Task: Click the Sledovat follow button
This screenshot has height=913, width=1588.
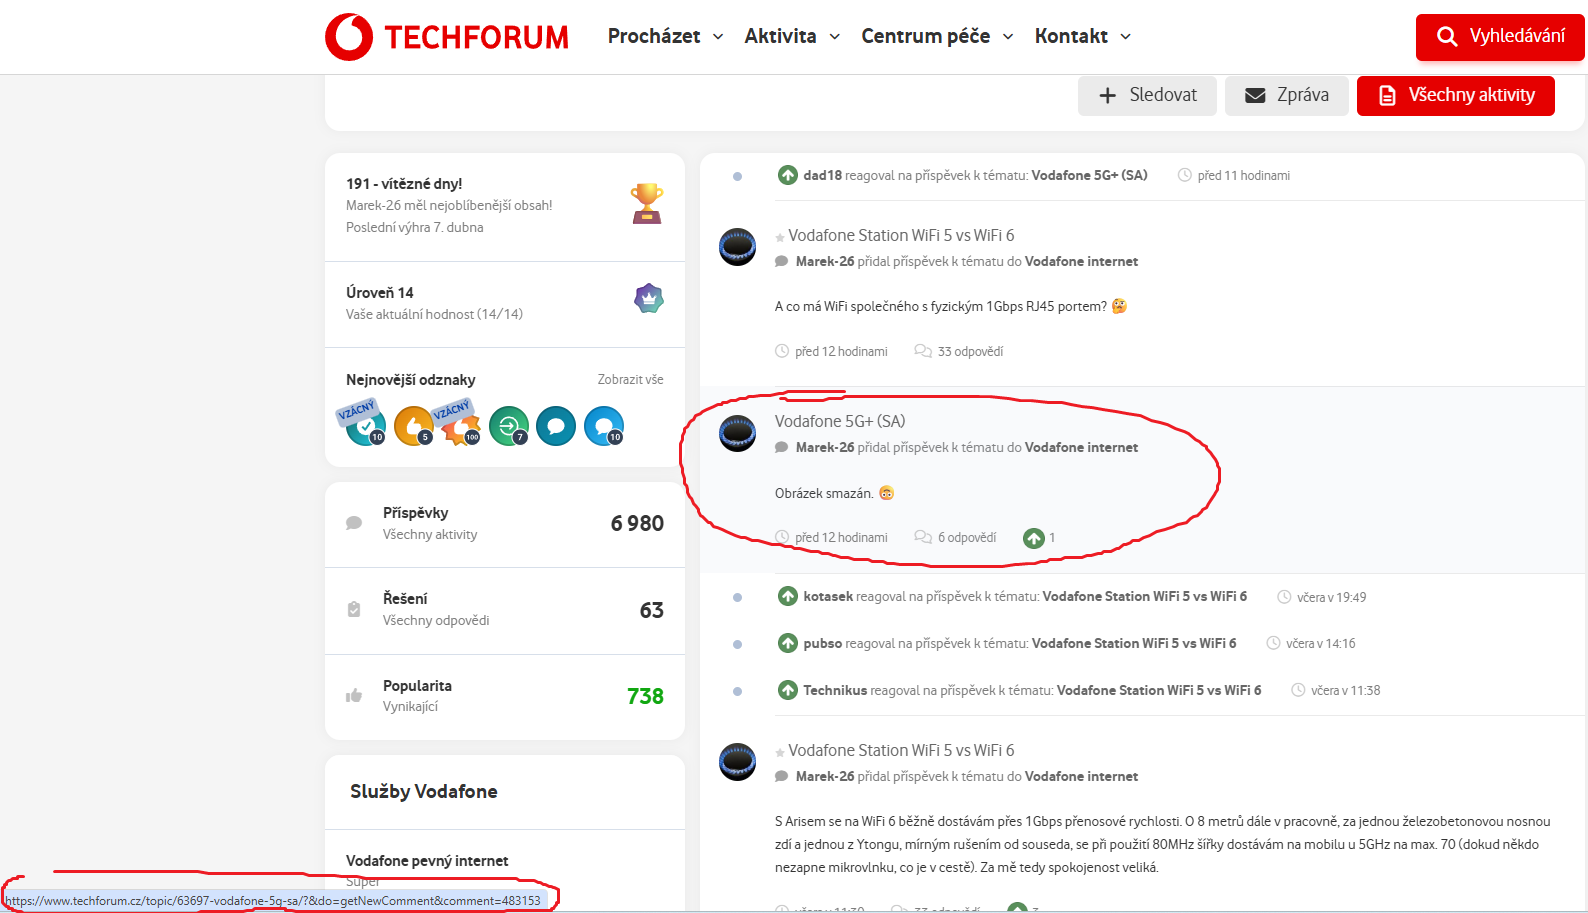Action: (x=1147, y=95)
